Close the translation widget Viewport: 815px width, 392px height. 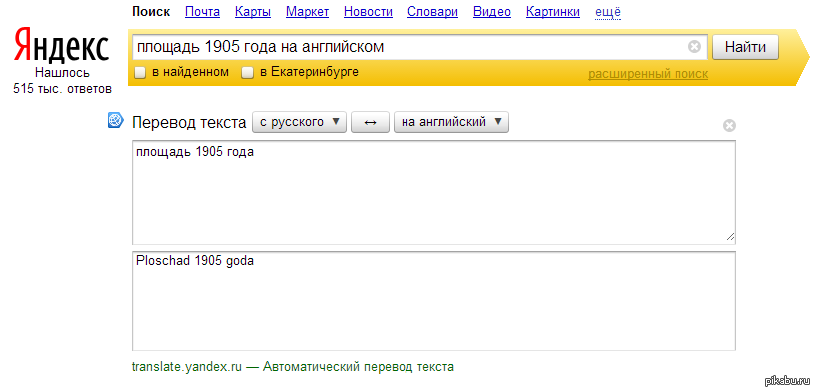(730, 126)
